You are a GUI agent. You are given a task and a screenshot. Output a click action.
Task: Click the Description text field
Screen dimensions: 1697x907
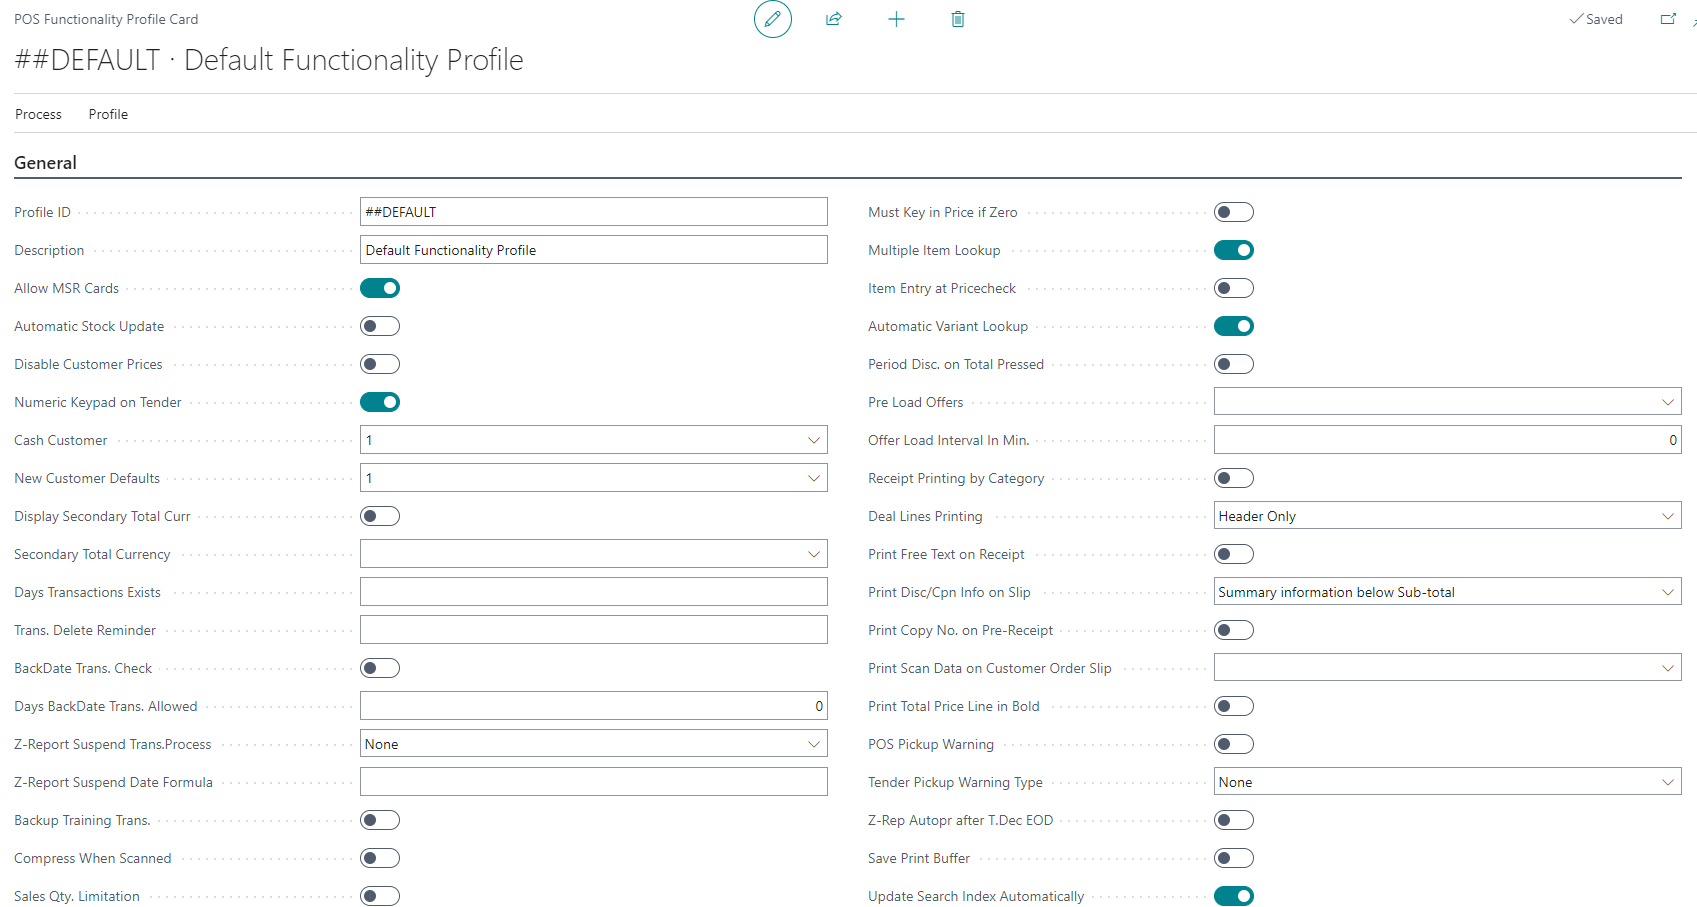[593, 250]
